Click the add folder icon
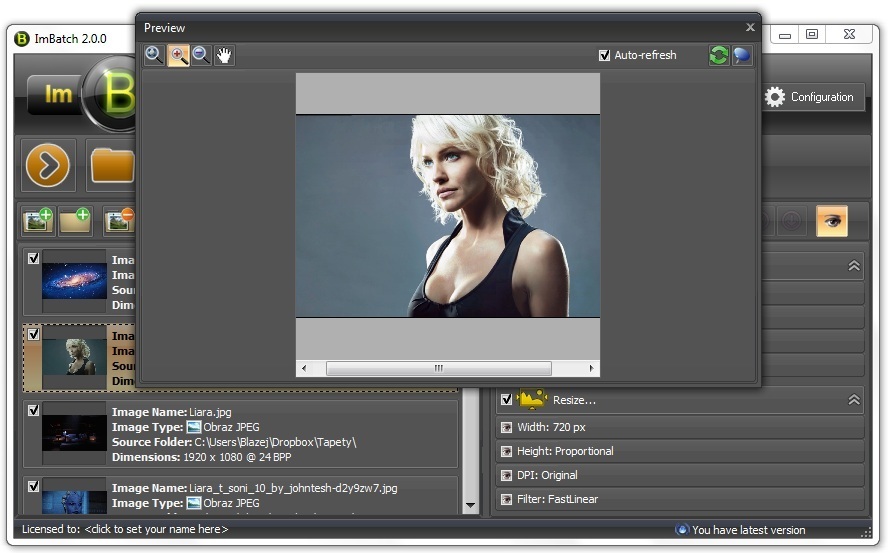 (x=75, y=220)
